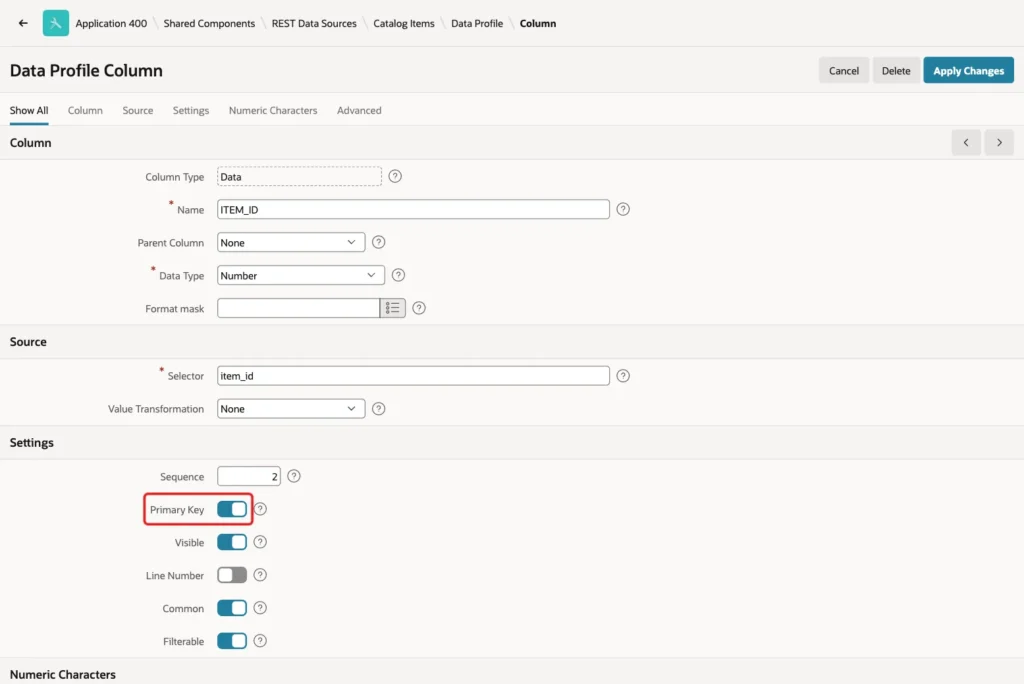
Task: Go to the next column
Action: pyautogui.click(x=999, y=142)
